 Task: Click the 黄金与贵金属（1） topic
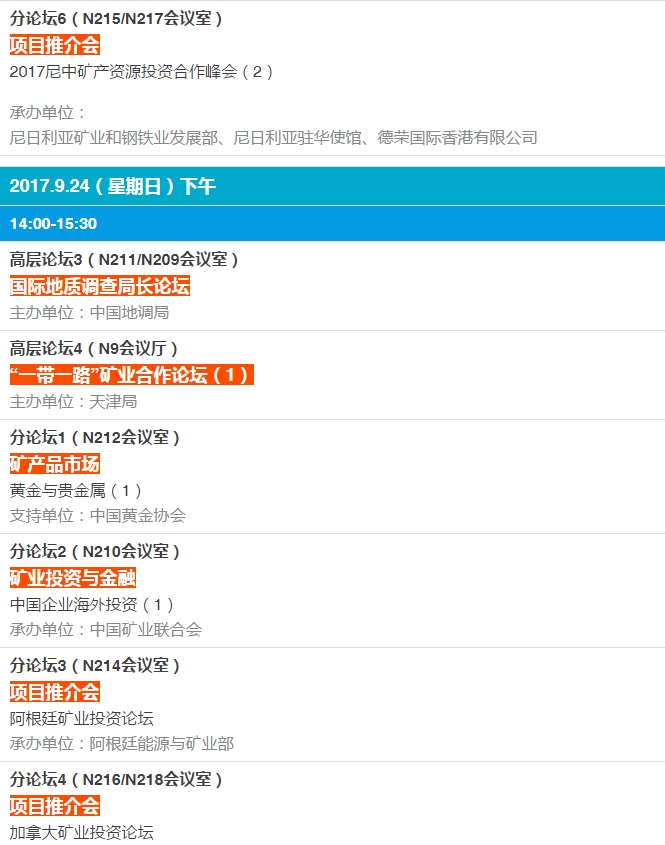tap(77, 490)
